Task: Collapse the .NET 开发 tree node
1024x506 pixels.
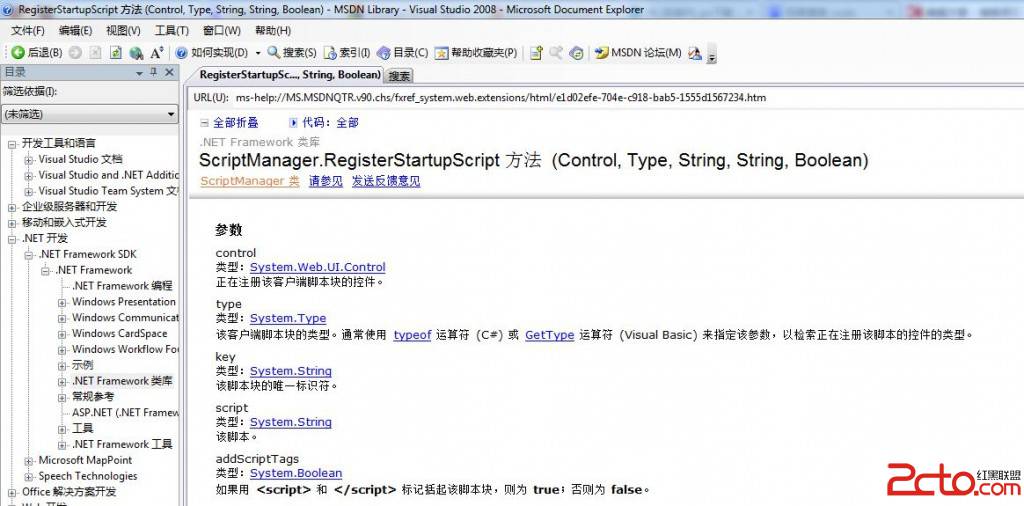Action: (x=12, y=239)
